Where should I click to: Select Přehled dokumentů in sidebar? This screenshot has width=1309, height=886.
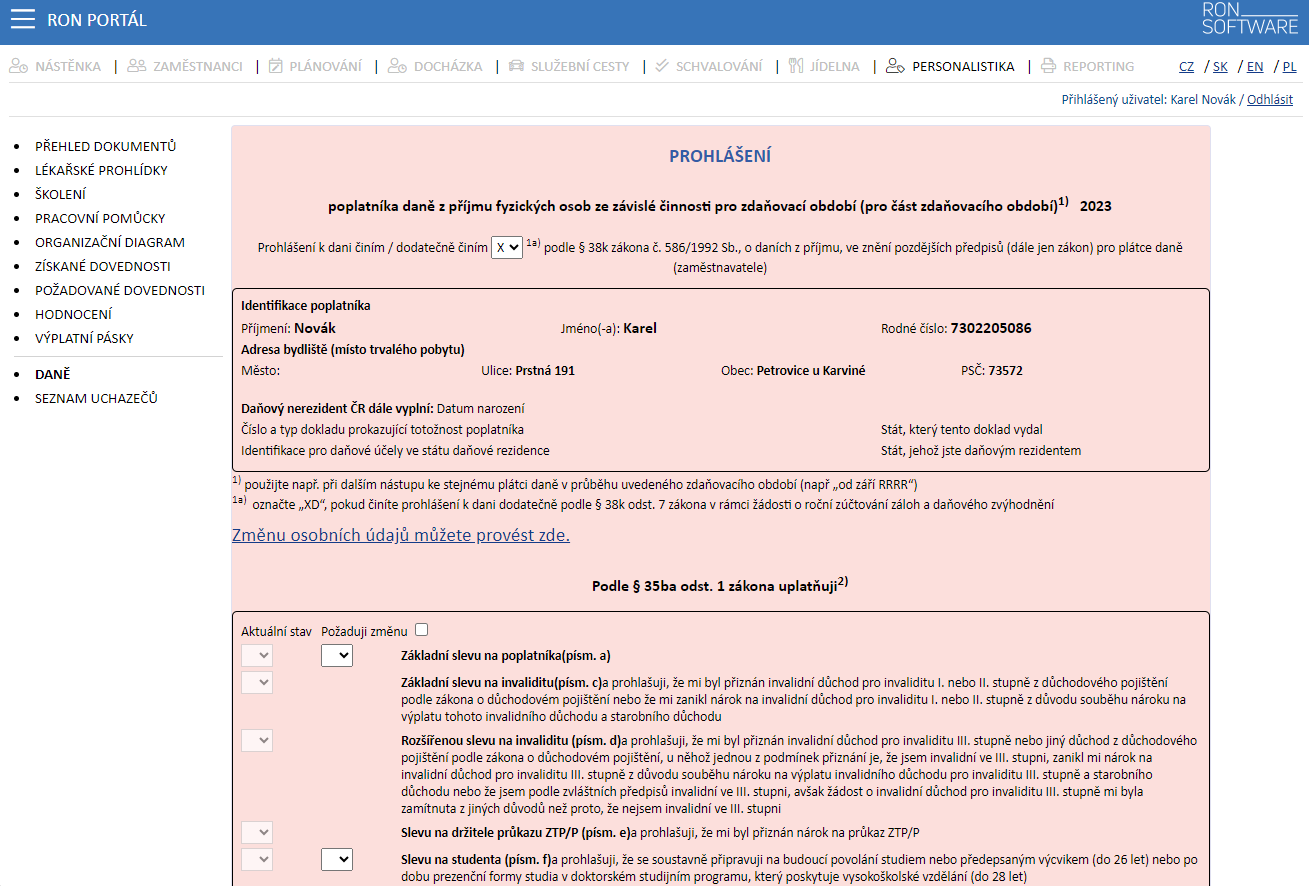(x=106, y=146)
